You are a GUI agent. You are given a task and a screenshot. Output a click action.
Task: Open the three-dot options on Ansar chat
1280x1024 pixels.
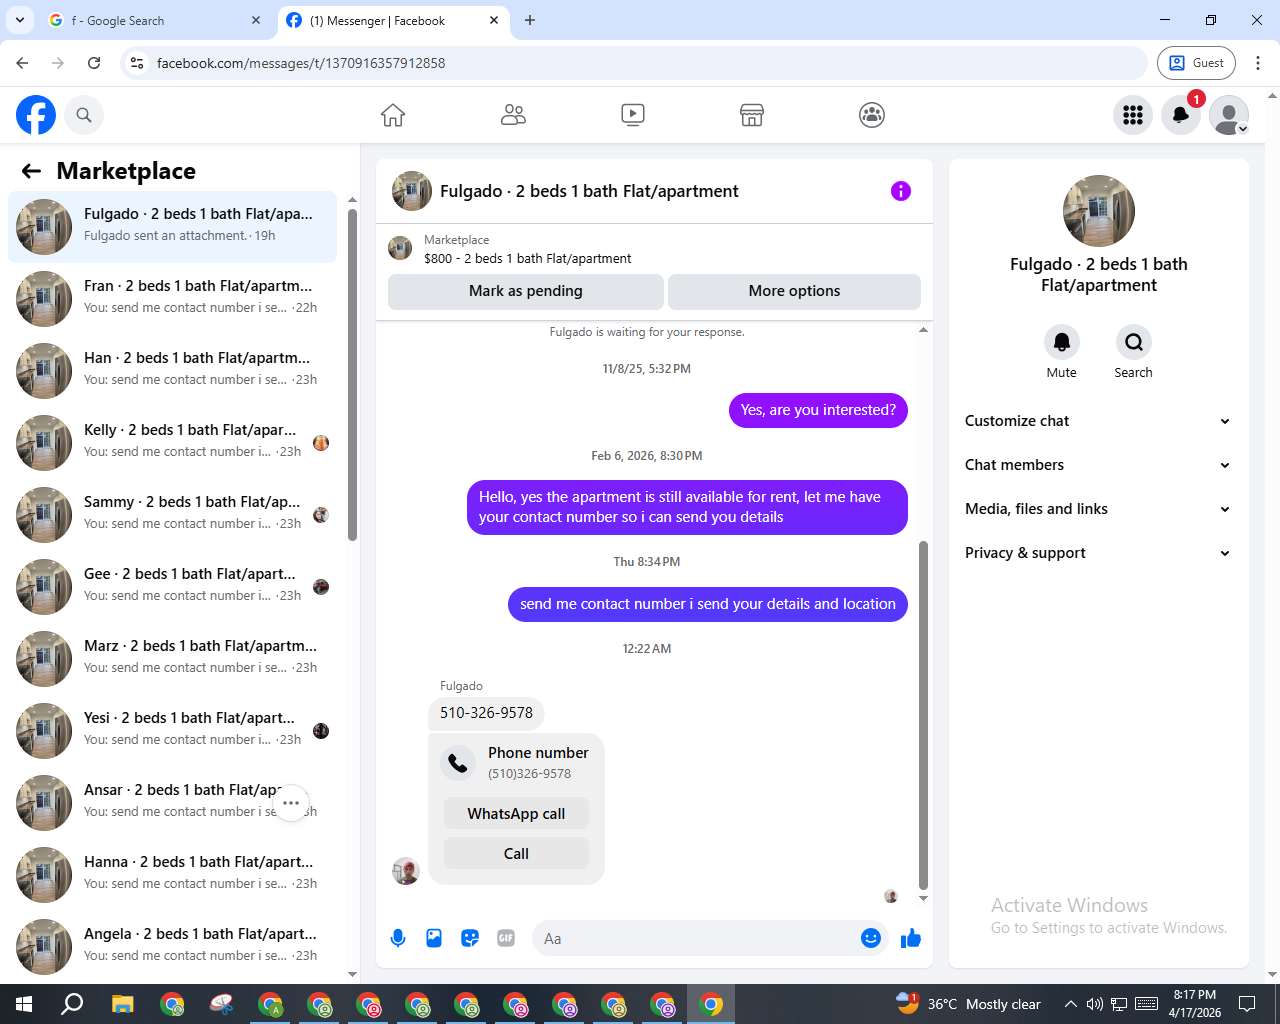tap(291, 803)
